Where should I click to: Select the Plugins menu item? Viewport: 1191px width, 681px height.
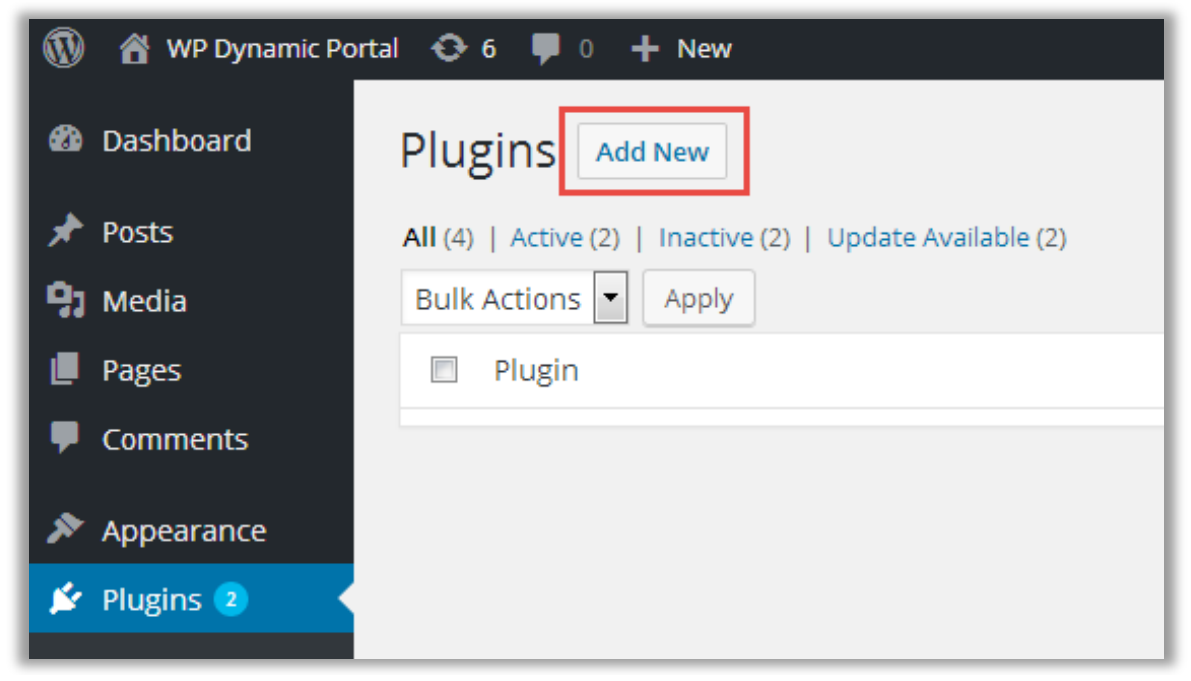[152, 600]
